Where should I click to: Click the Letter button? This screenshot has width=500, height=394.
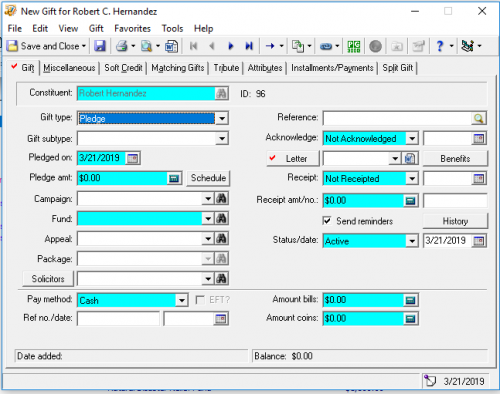tap(293, 159)
